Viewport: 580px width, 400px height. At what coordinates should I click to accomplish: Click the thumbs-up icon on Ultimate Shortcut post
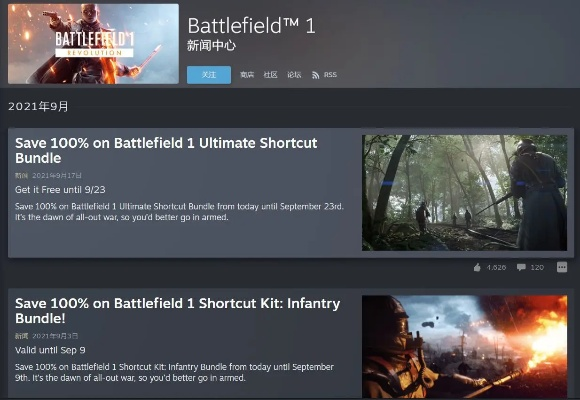point(477,267)
